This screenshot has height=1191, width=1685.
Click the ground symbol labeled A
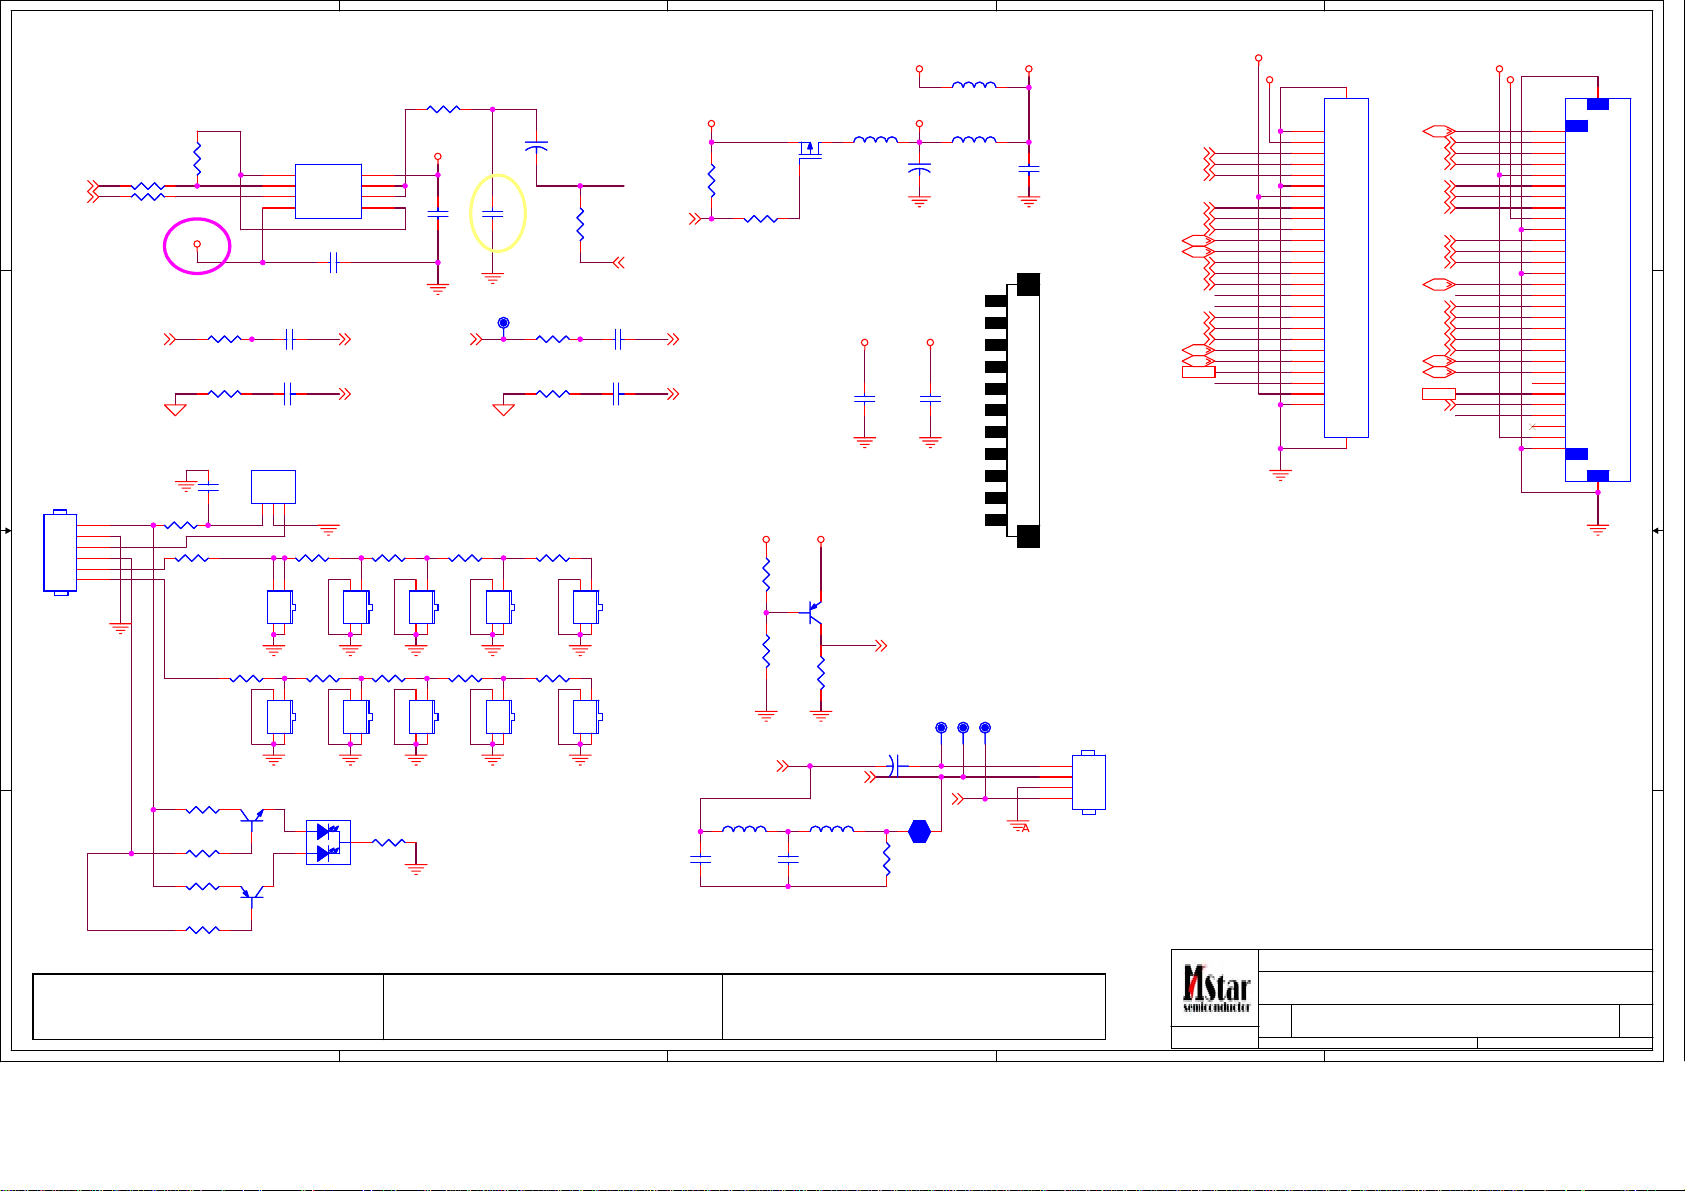pos(1019,826)
